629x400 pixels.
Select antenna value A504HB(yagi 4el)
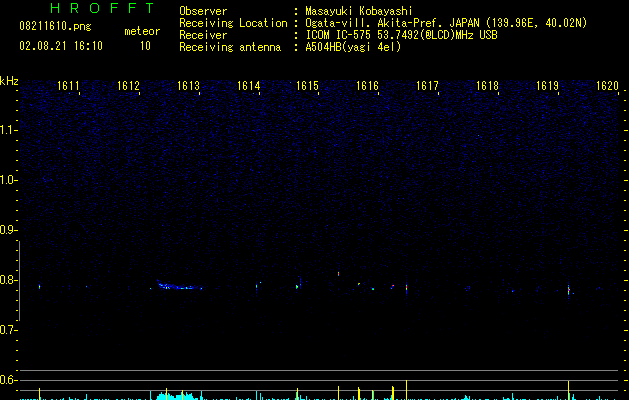(x=353, y=47)
